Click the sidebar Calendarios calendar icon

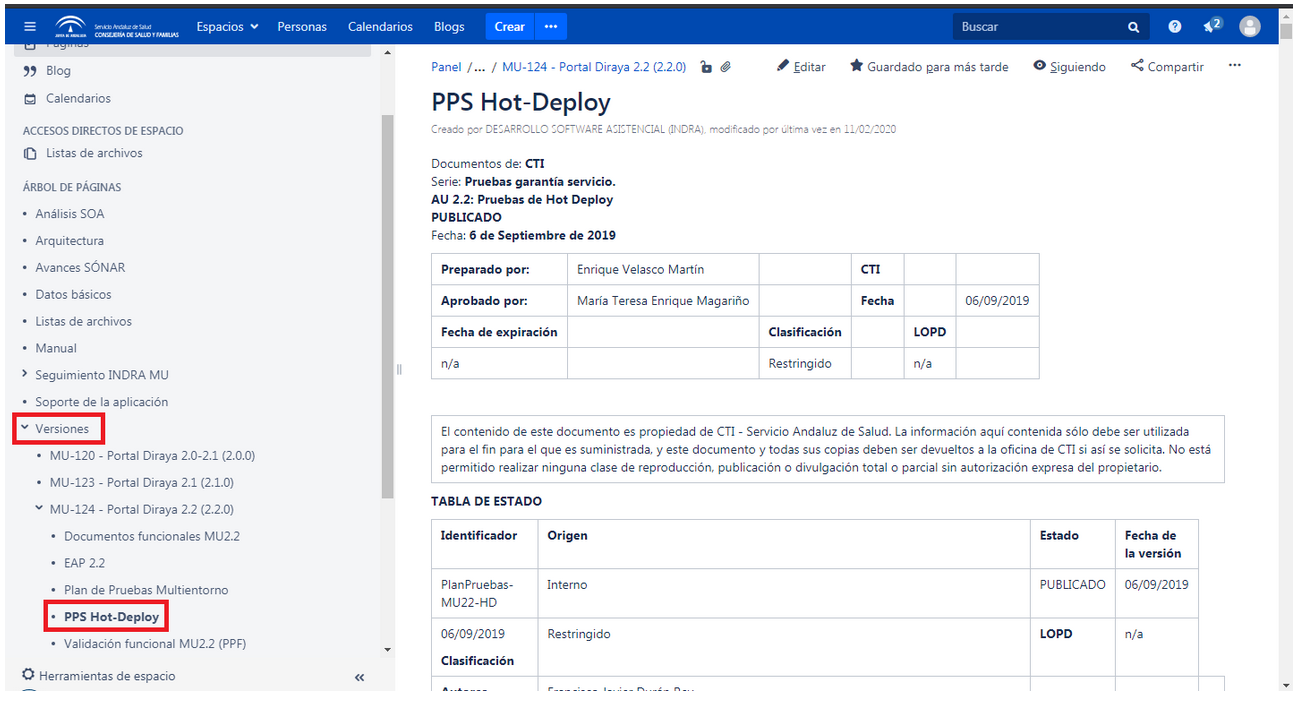click(30, 98)
